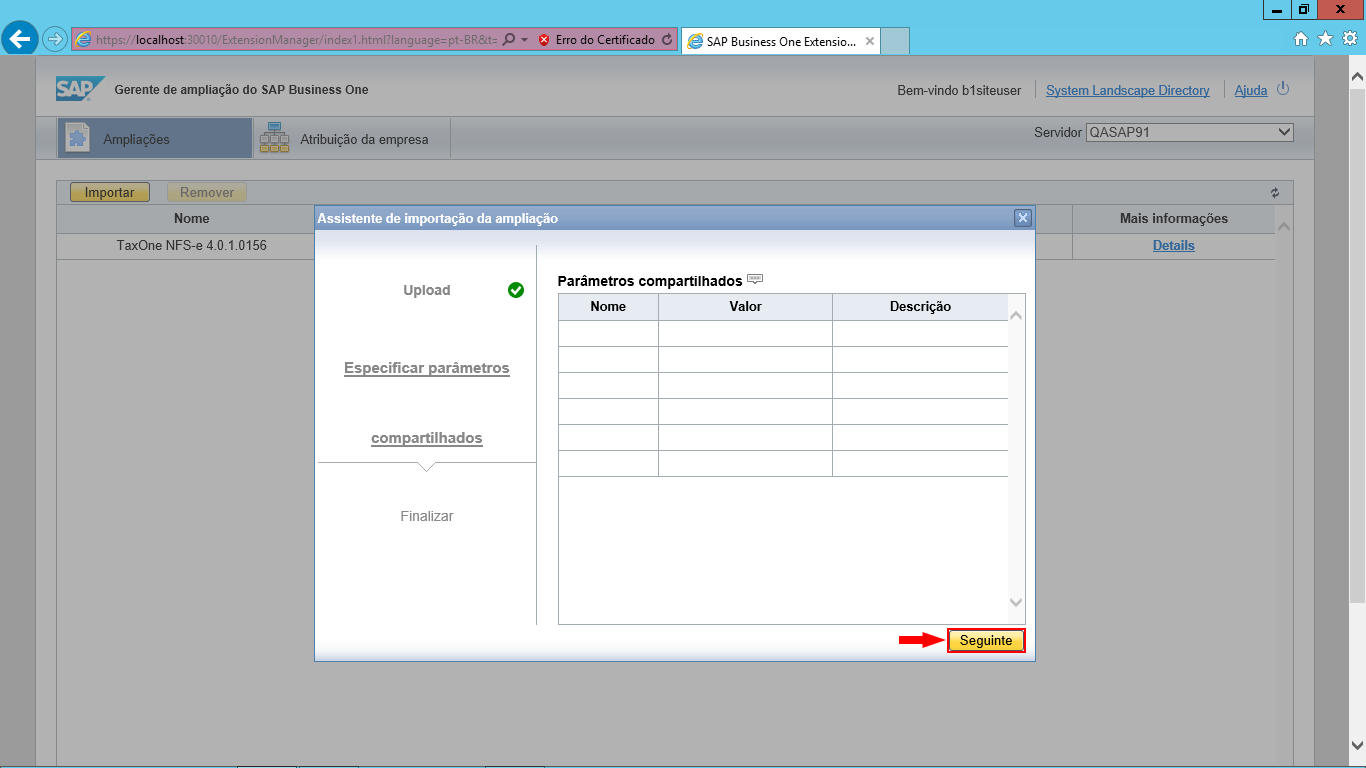Refresh the page from the address bar
Viewport: 1366px width, 768px height.
tap(667, 40)
